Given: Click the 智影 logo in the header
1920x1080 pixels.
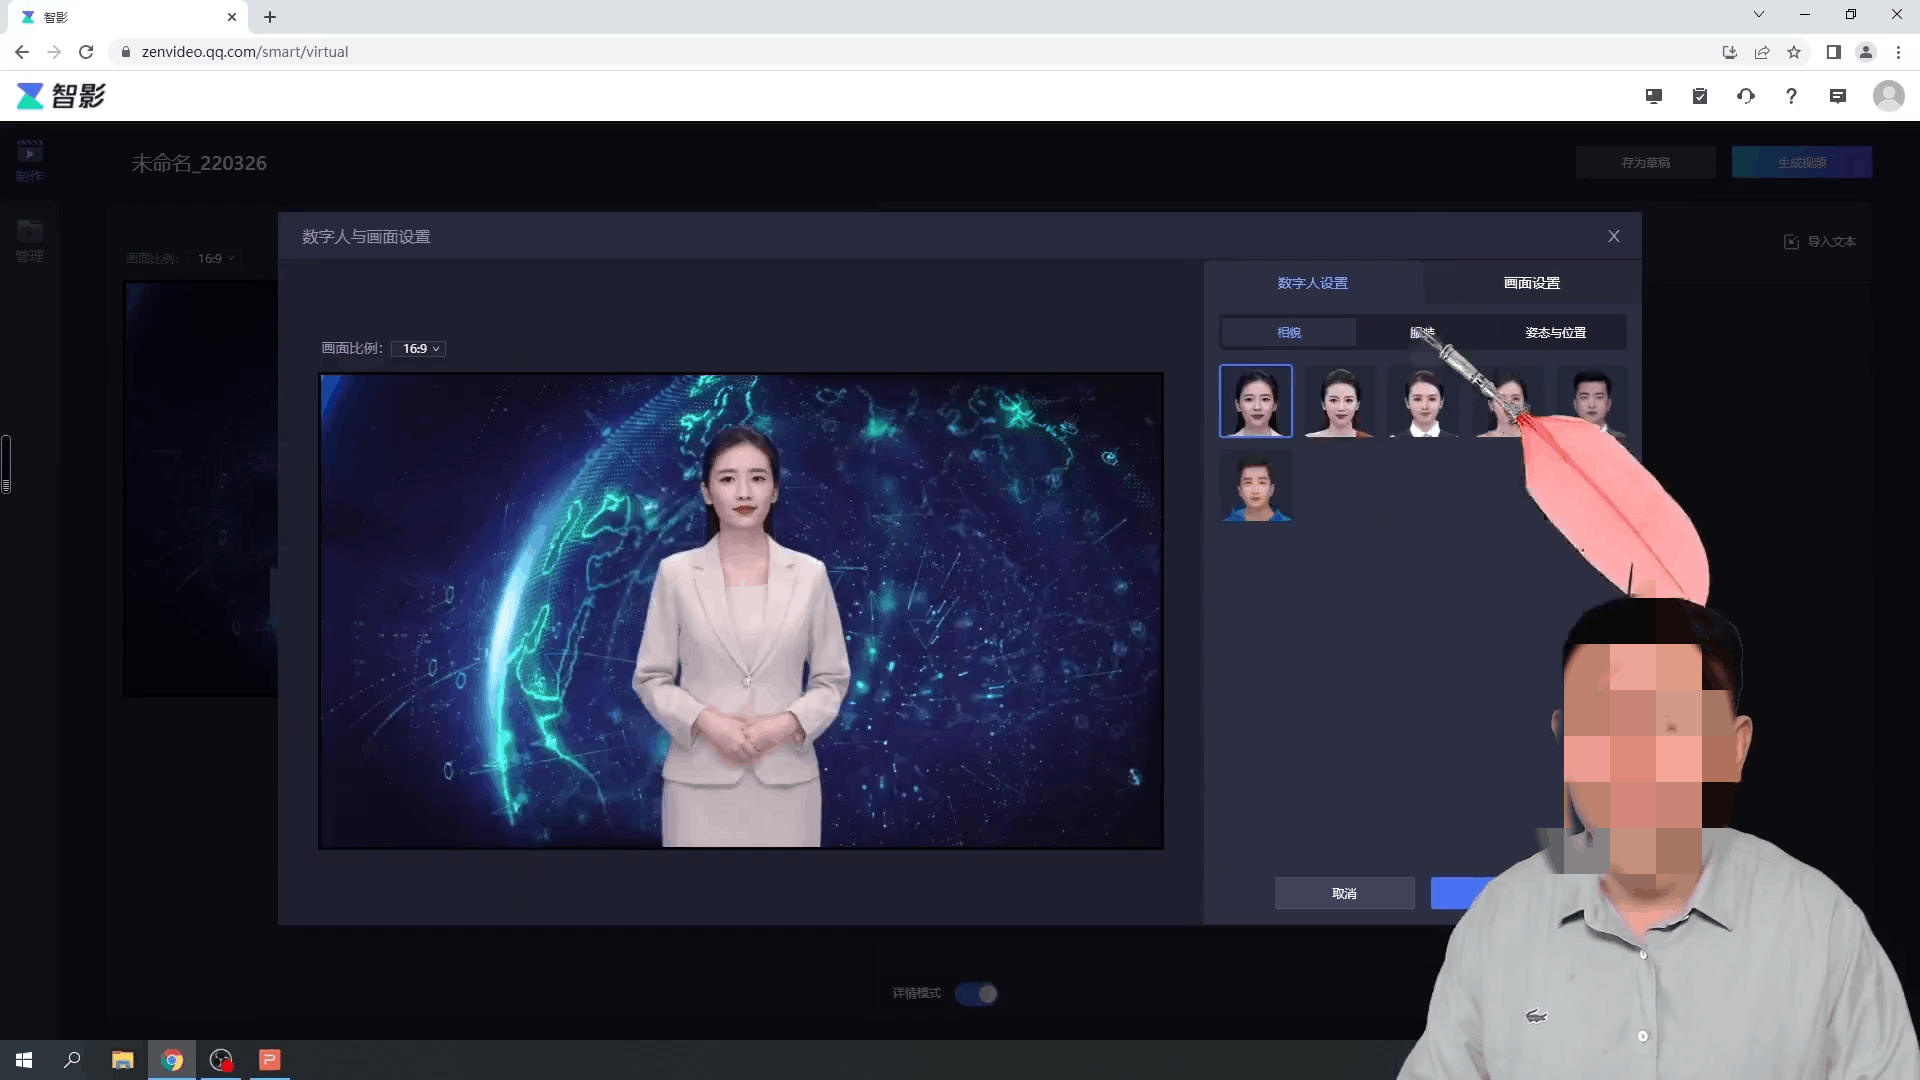Looking at the screenshot, I should (61, 96).
